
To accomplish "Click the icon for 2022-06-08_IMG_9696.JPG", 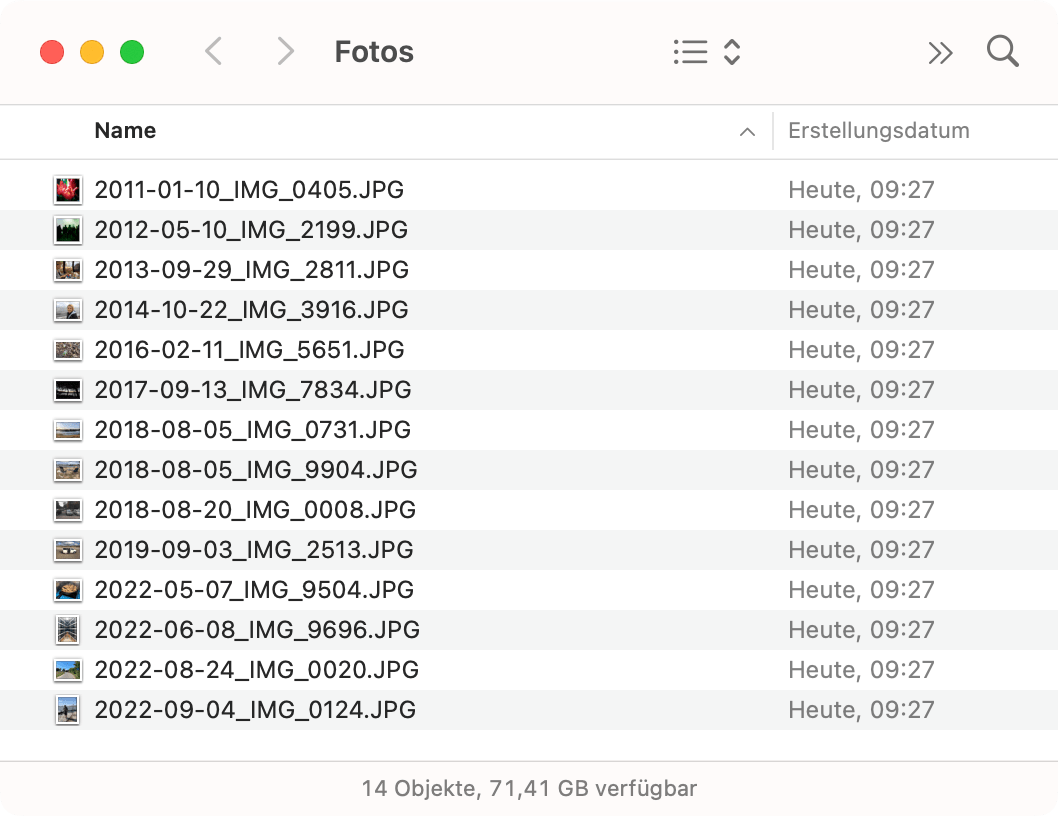I will (67, 630).
